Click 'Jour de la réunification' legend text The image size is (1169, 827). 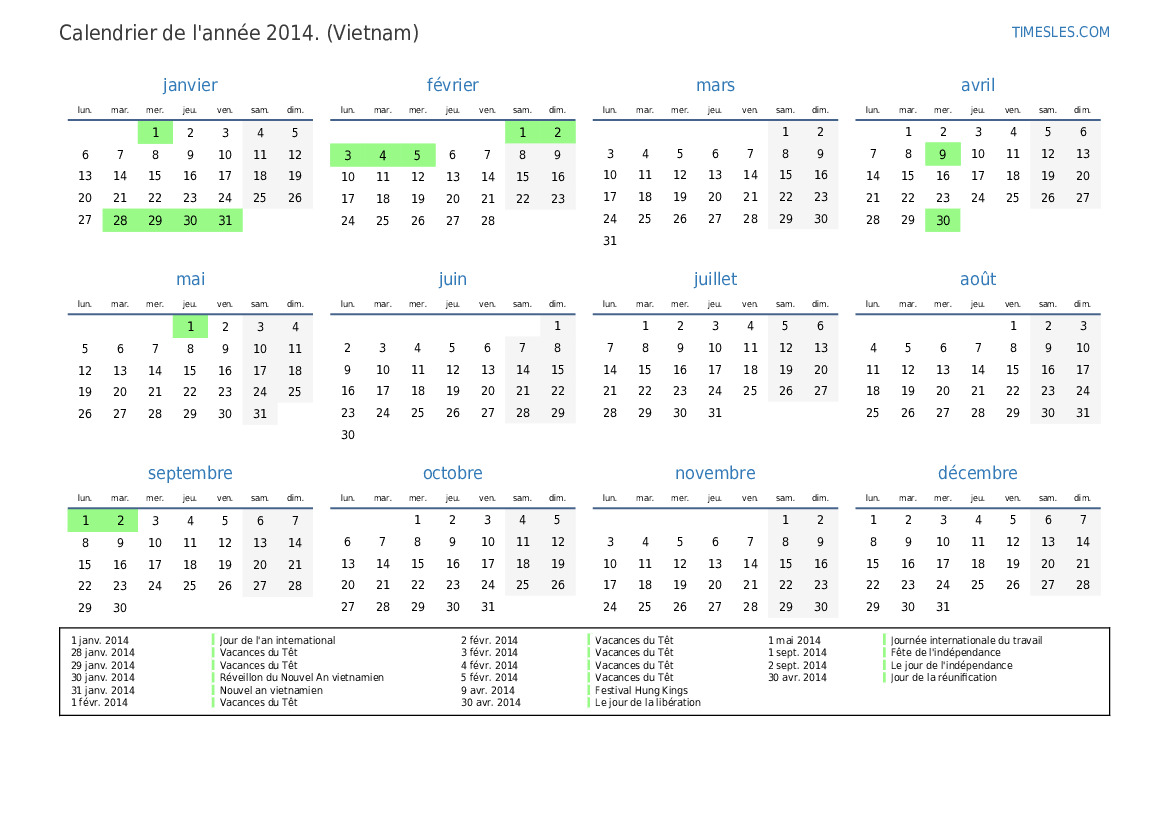coord(943,678)
